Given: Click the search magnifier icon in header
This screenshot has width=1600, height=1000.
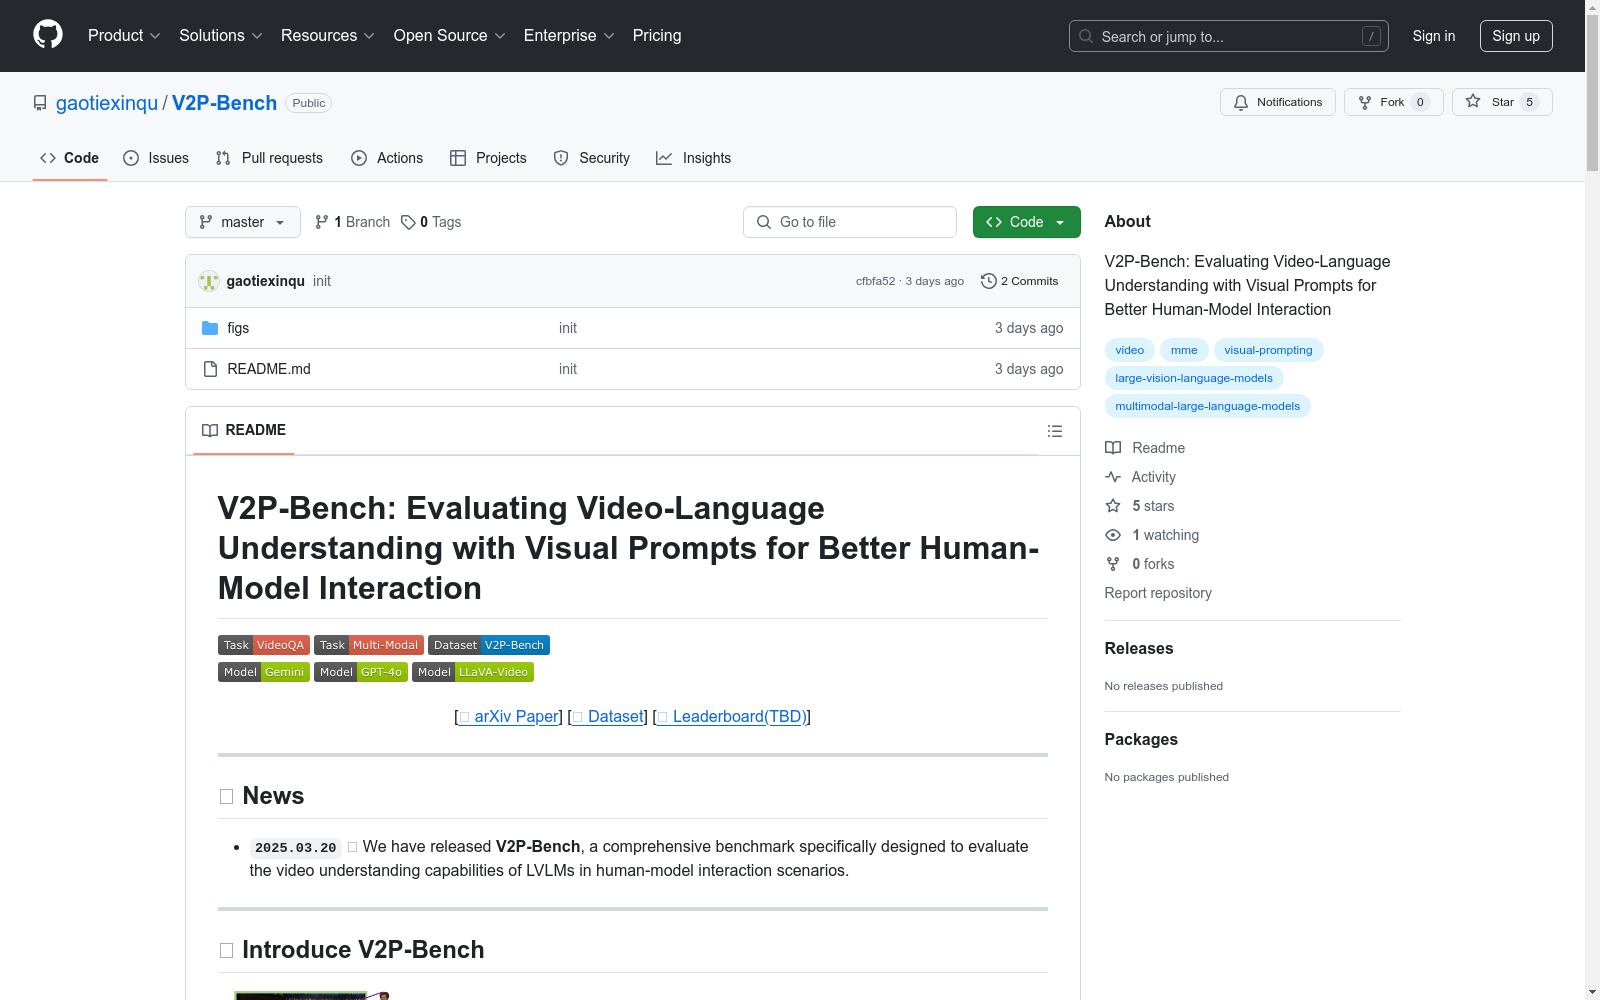Looking at the screenshot, I should pyautogui.click(x=1086, y=36).
